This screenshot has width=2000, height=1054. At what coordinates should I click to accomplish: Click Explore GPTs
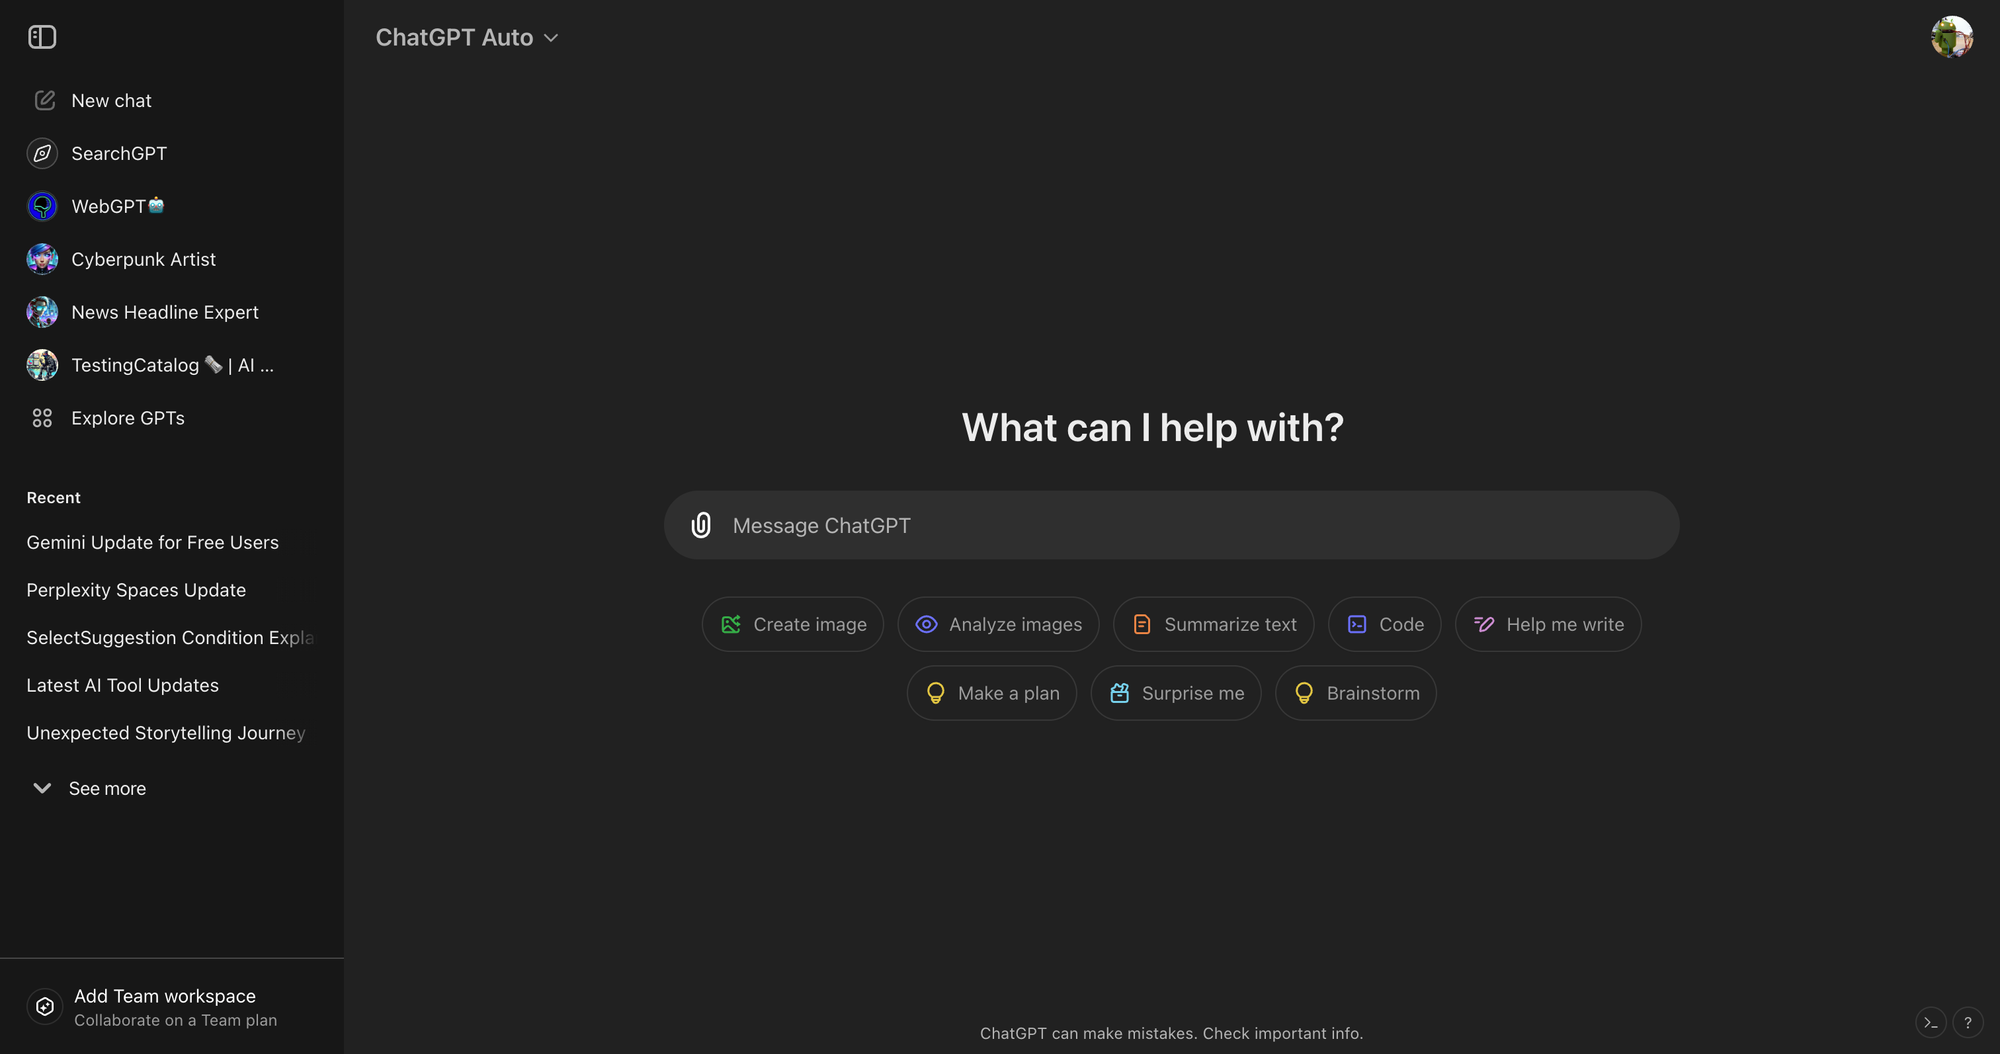pyautogui.click(x=127, y=417)
